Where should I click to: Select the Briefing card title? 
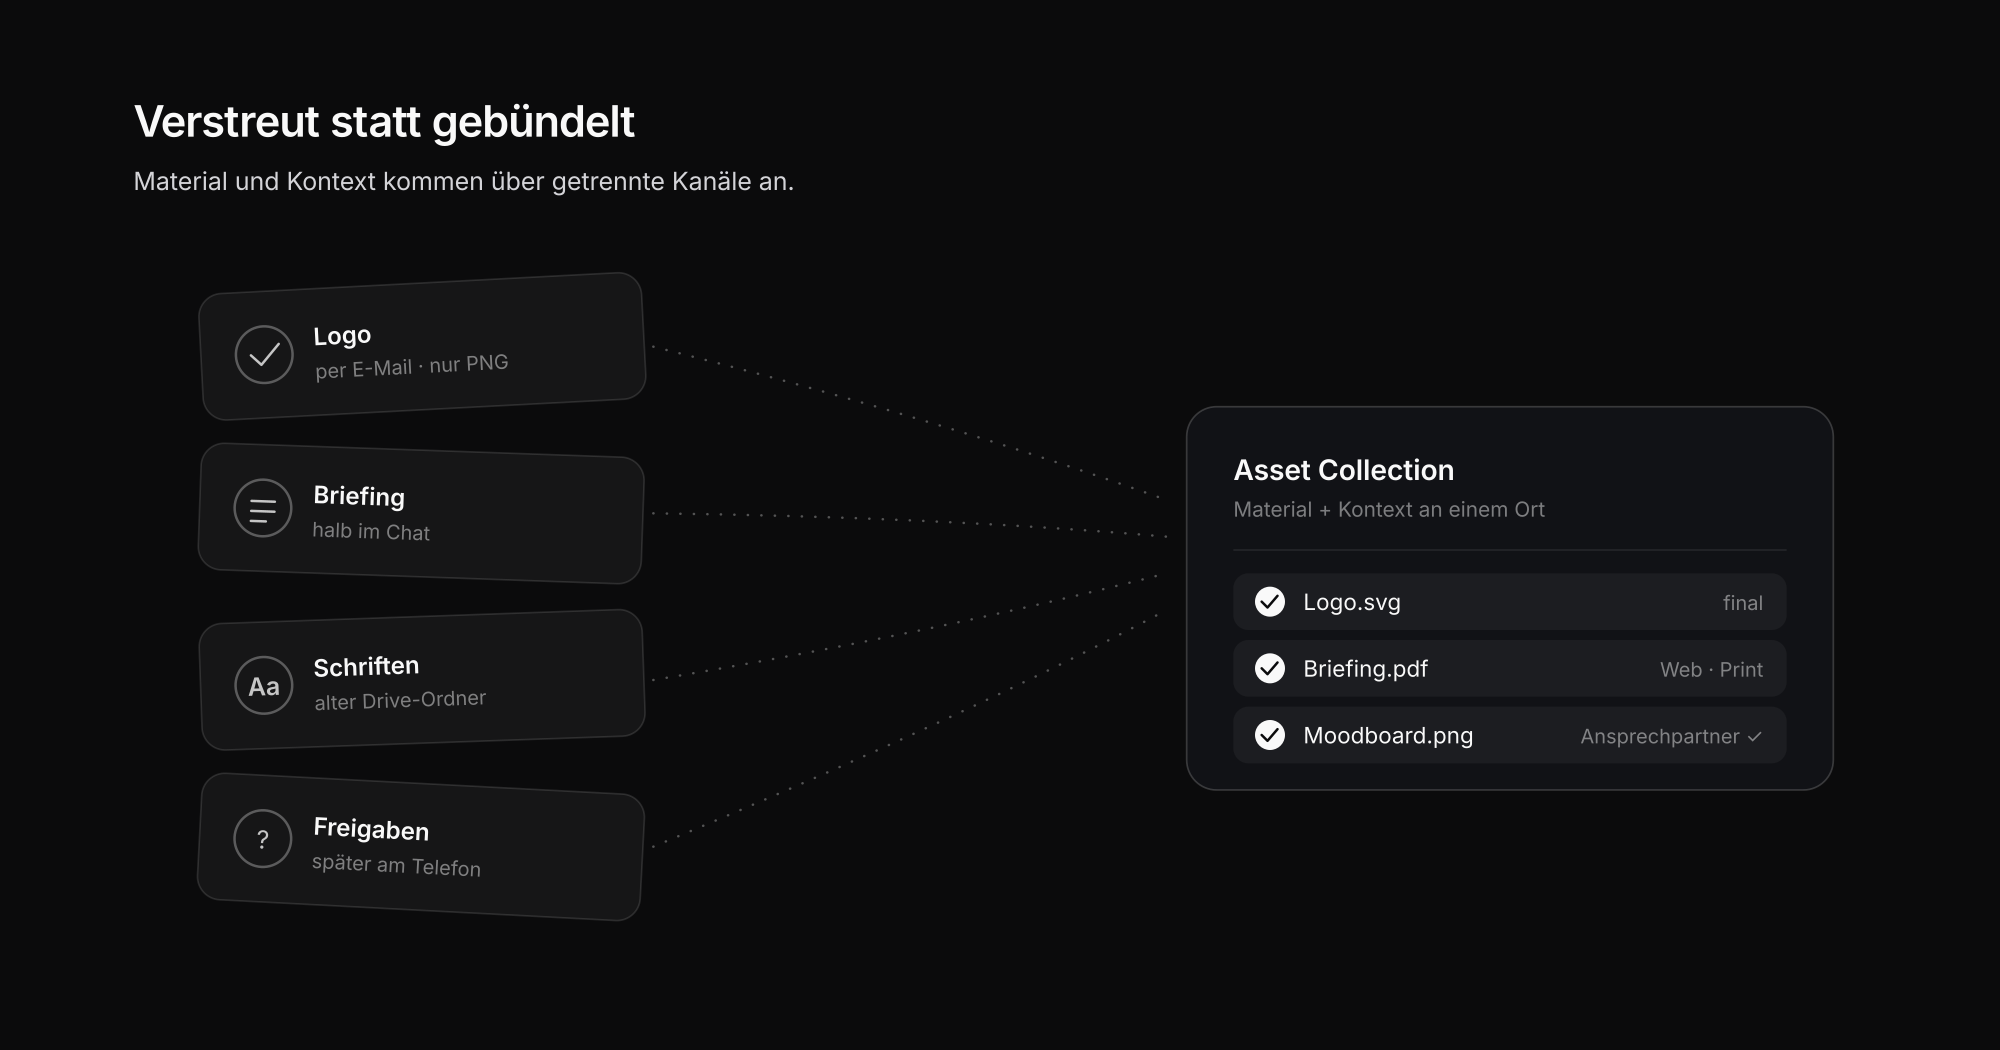[x=359, y=496]
